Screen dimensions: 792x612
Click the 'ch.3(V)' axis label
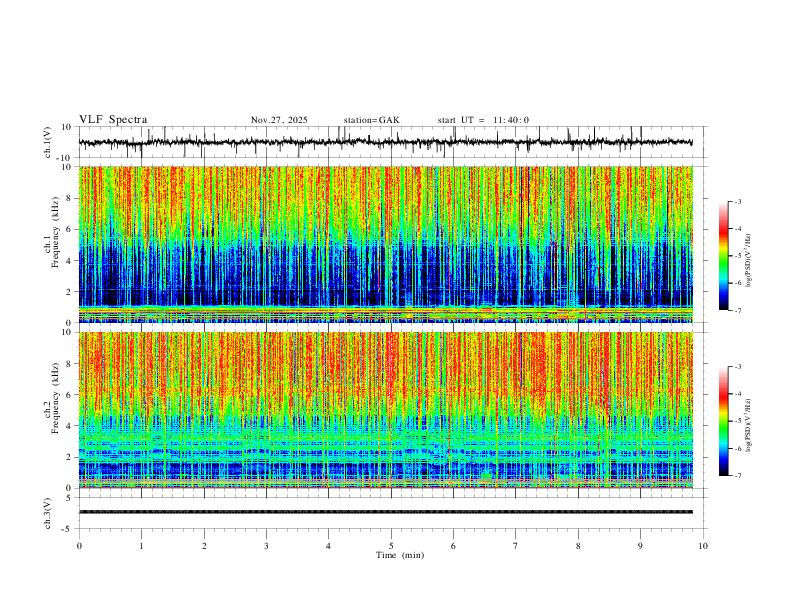click(x=48, y=513)
